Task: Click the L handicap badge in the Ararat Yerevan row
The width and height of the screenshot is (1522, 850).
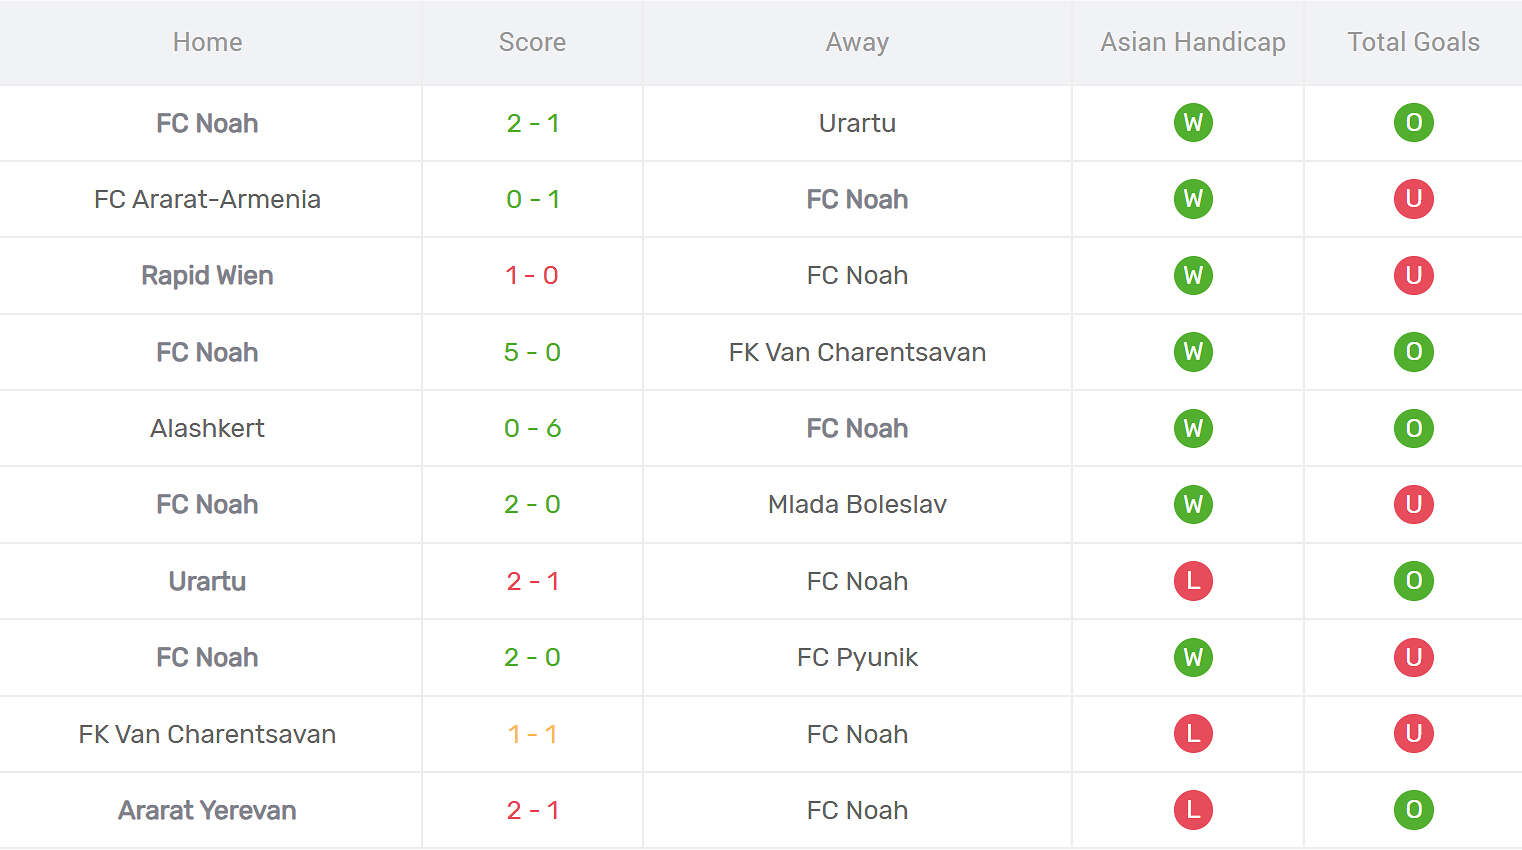Action: (1193, 810)
